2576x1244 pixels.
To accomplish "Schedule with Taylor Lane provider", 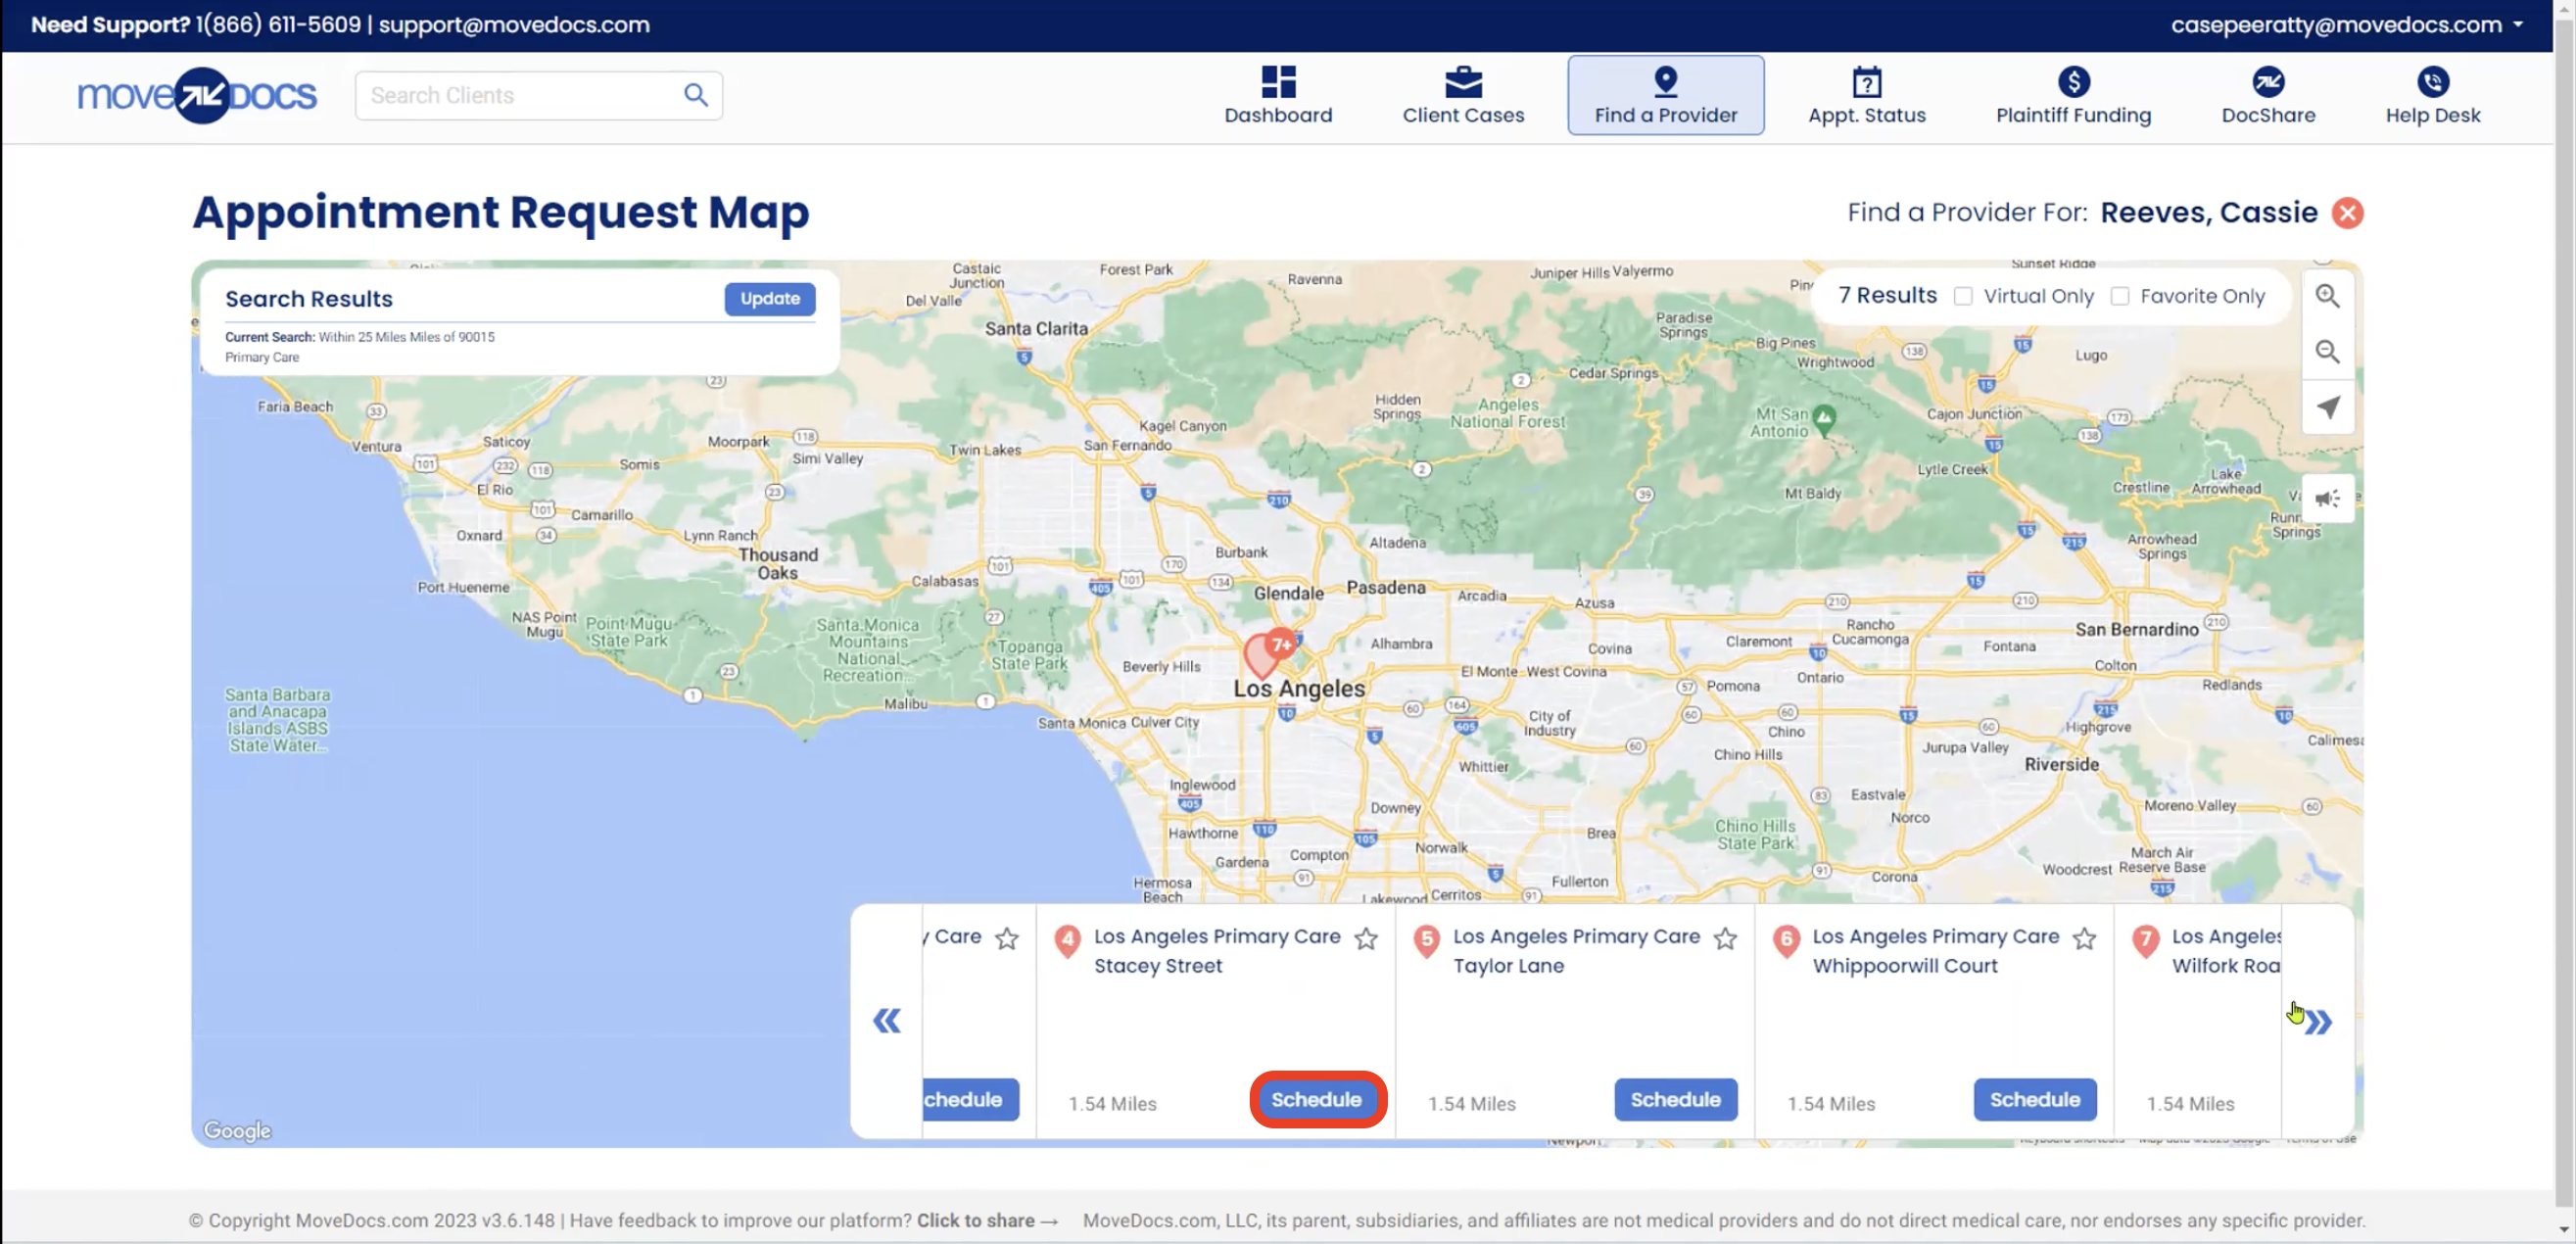I will pyautogui.click(x=1675, y=1099).
